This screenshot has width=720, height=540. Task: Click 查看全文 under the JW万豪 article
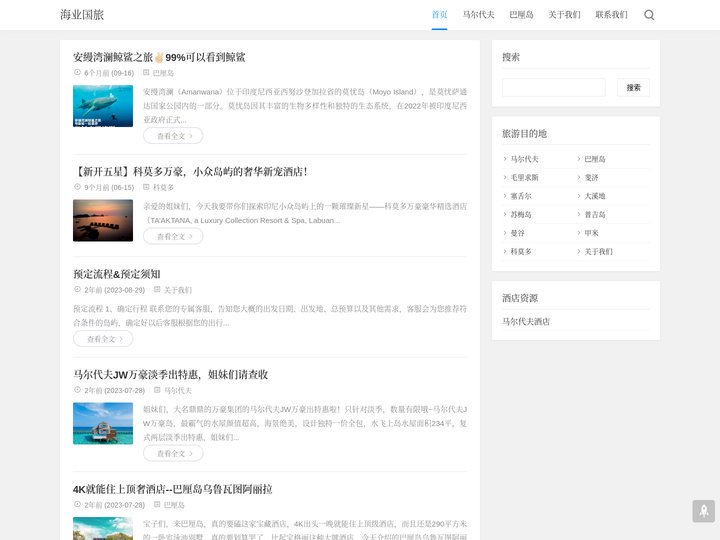coord(173,453)
